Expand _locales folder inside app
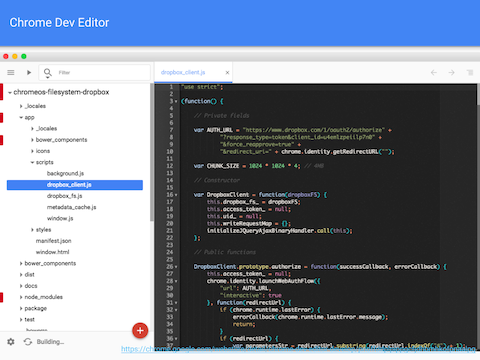Screen dimensions: 480x360 32,129
